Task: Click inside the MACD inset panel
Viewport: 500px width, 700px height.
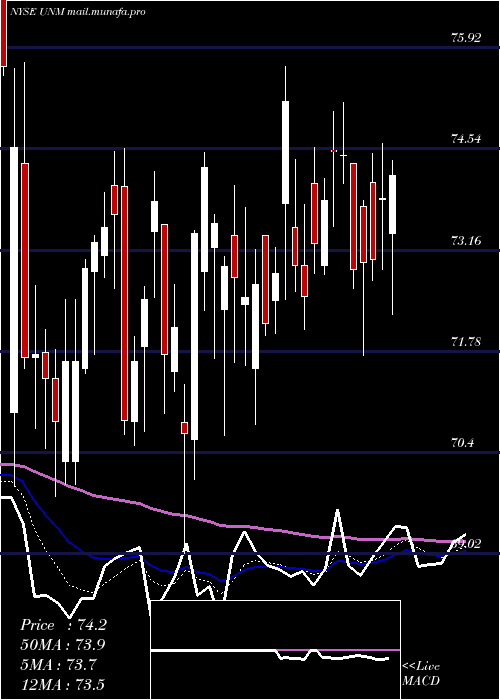Action: click(x=275, y=650)
